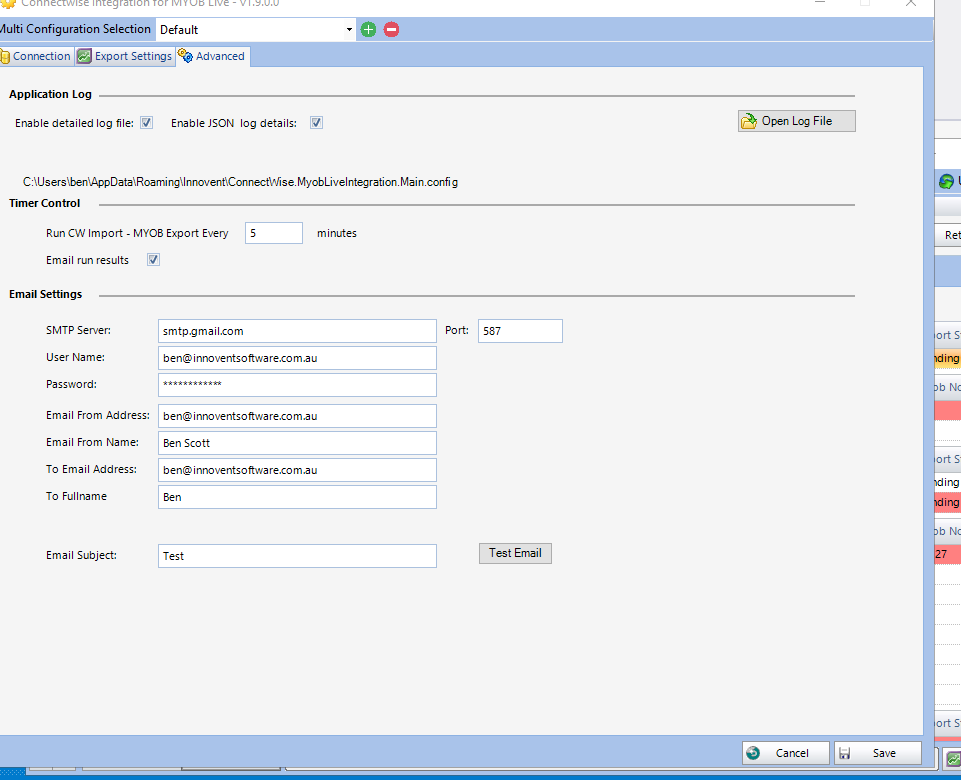Viewport: 961px width, 780px height.
Task: Switch to the Export Settings tab
Action: pyautogui.click(x=125, y=56)
